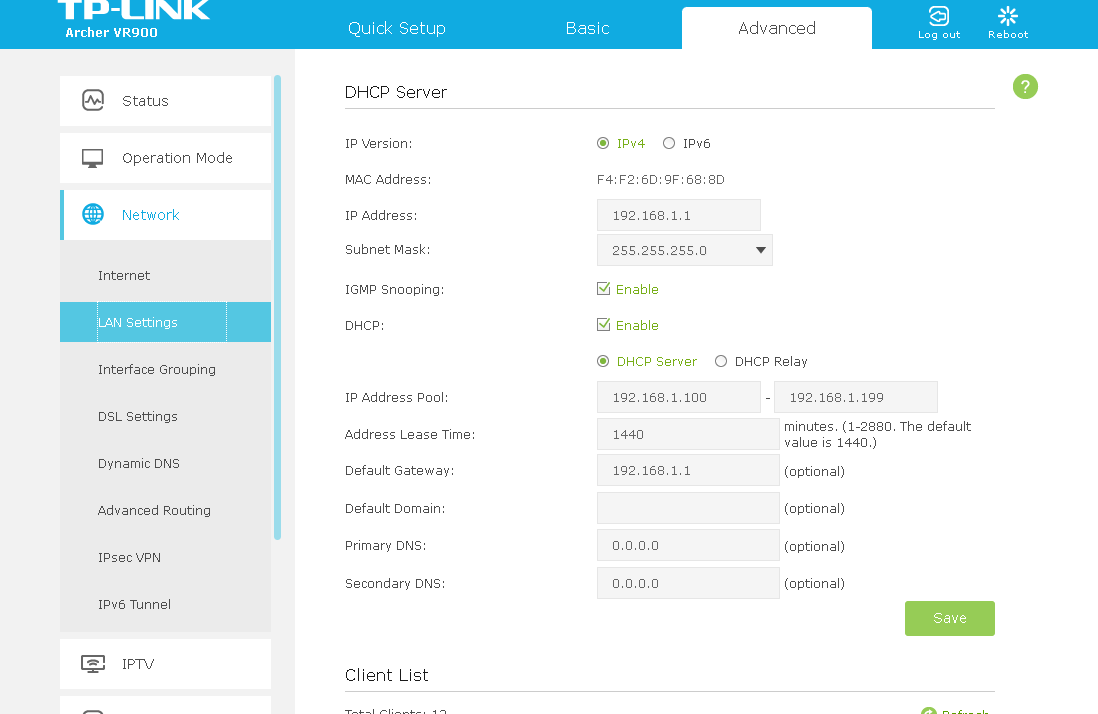Open the green help question mark

(1025, 87)
